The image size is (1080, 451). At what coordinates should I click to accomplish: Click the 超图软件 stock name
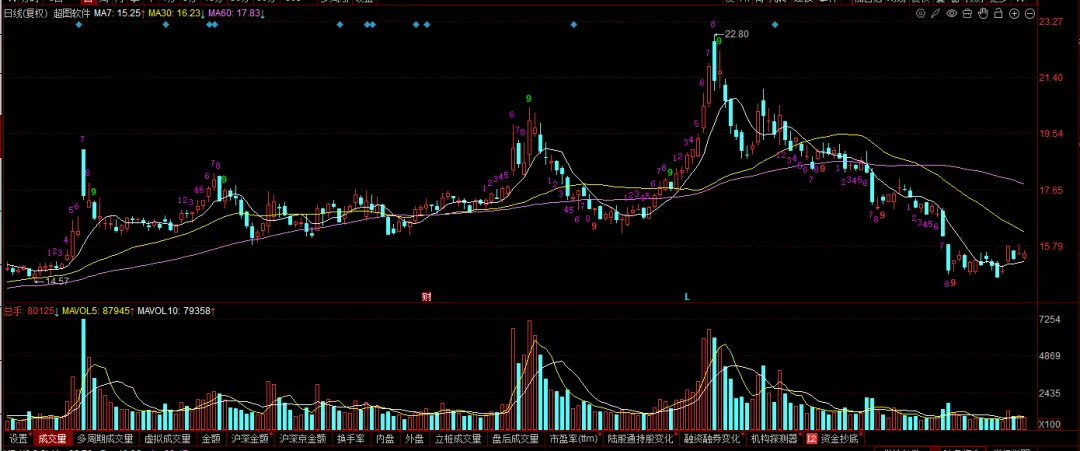pos(72,13)
